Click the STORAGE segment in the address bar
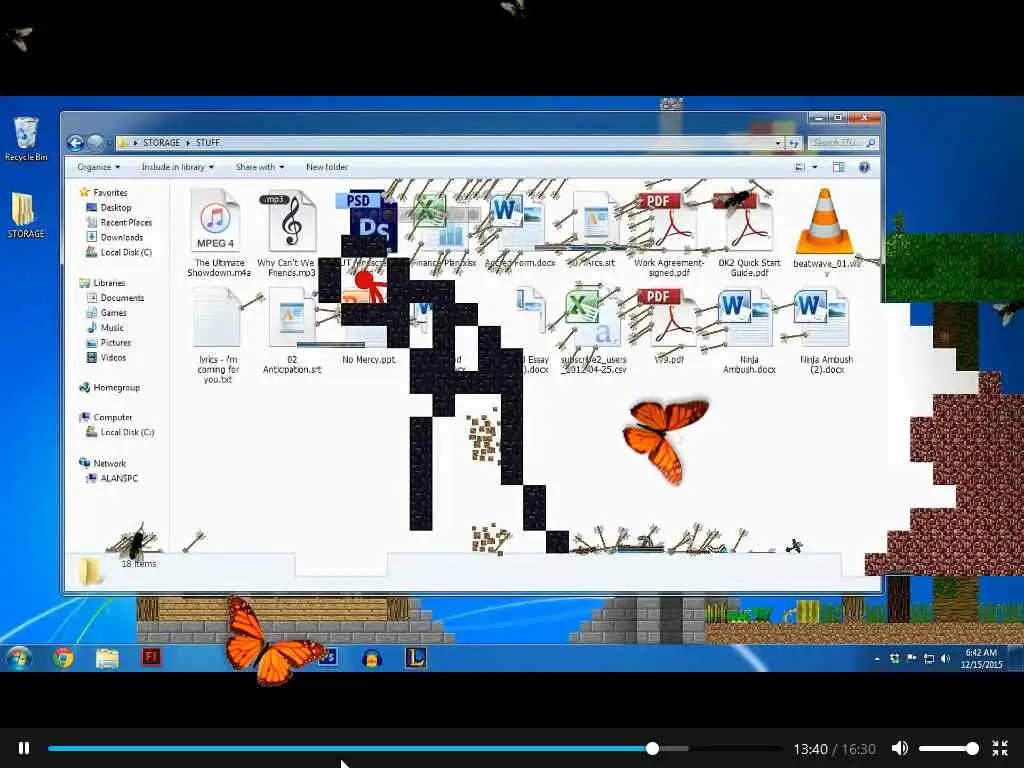The width and height of the screenshot is (1024, 768). 161,142
